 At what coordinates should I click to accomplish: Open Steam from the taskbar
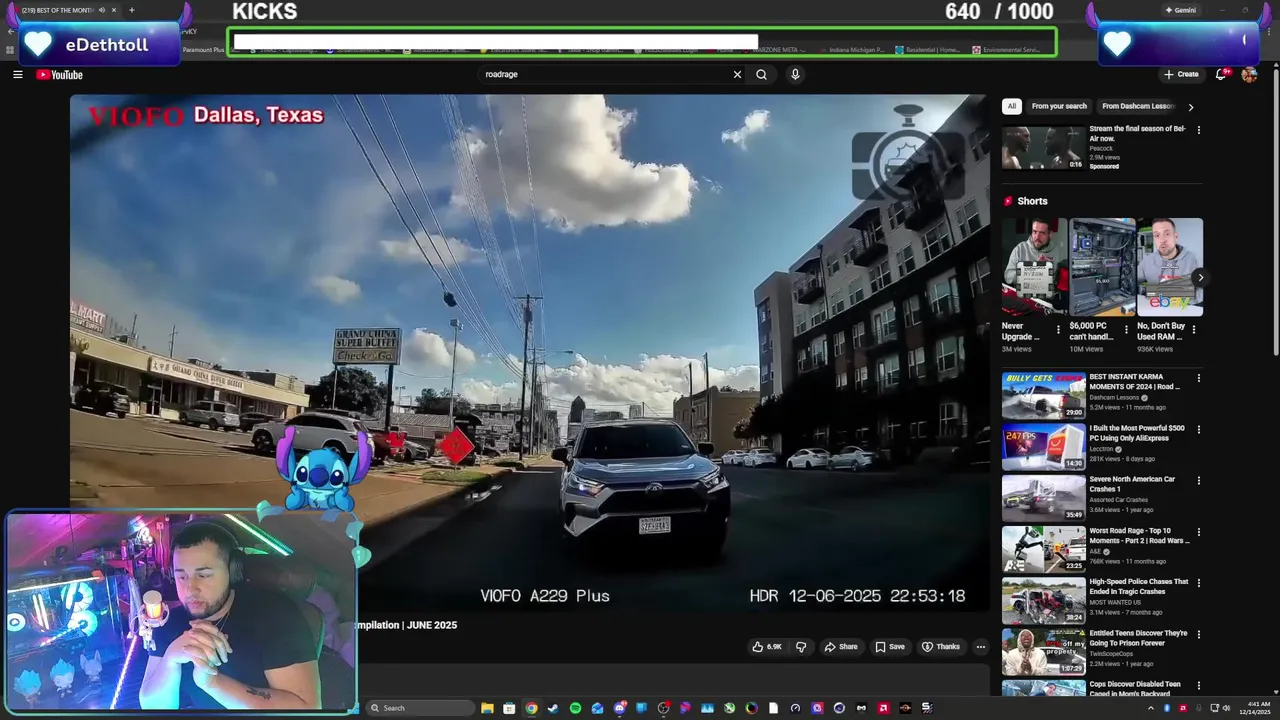[x=553, y=708]
